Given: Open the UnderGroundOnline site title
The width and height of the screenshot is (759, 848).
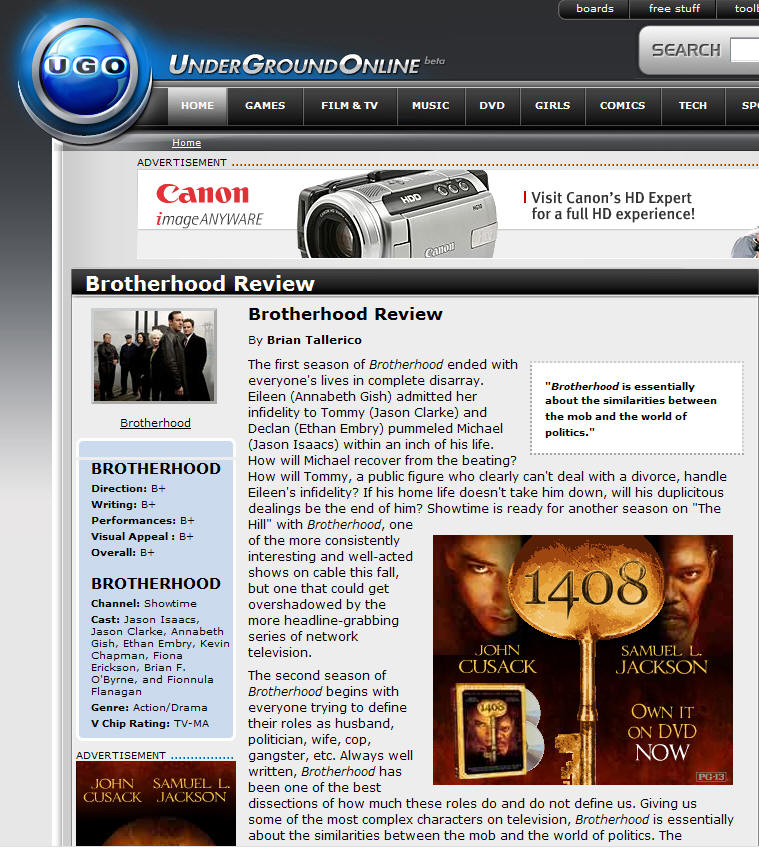Looking at the screenshot, I should coord(294,65).
